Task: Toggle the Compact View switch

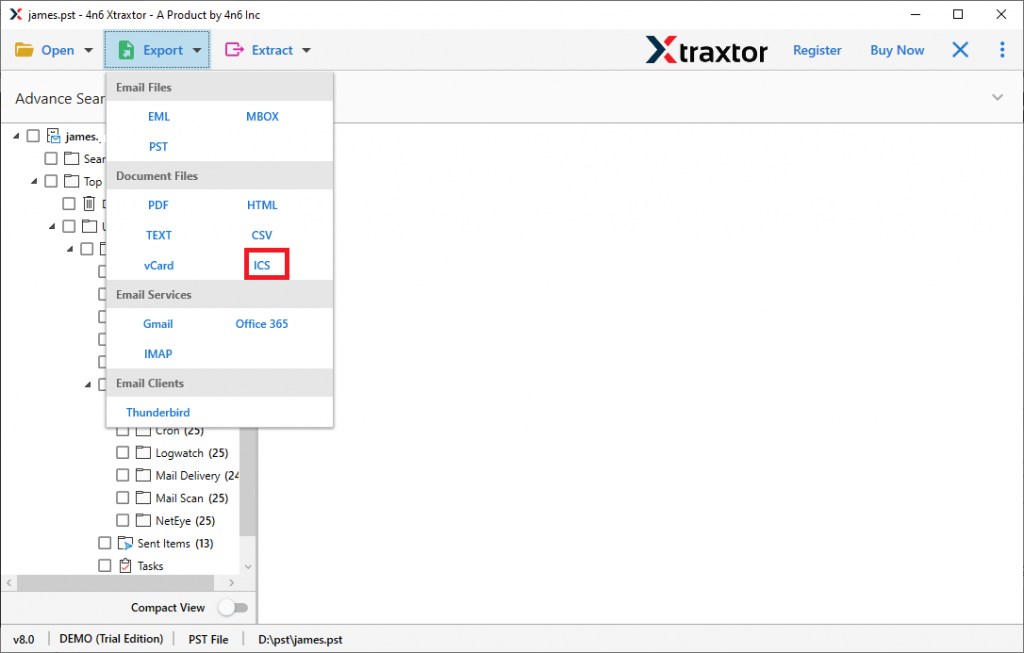Action: pos(233,608)
